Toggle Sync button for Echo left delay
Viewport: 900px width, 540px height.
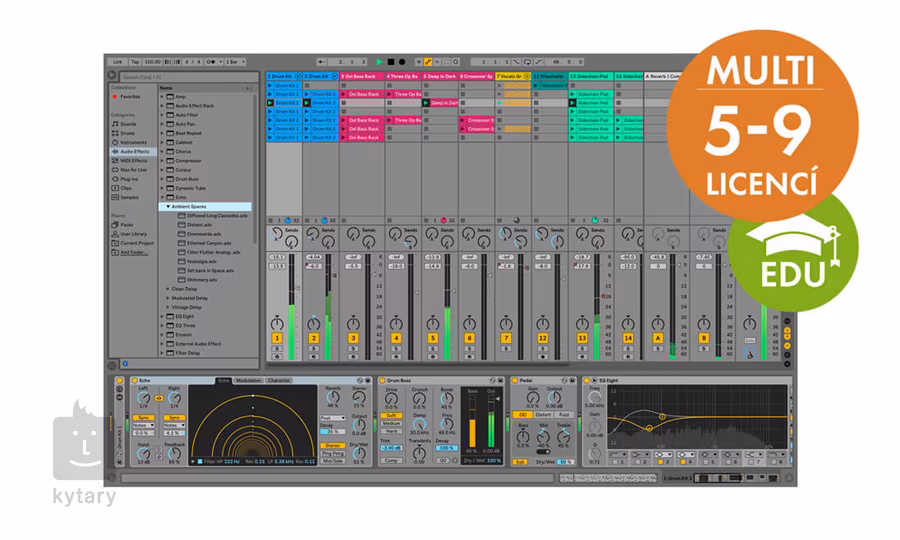coord(145,417)
